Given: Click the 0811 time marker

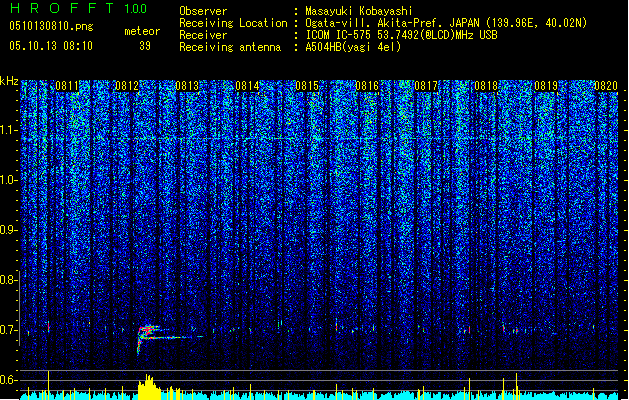Looking at the screenshot, I should [x=67, y=86].
